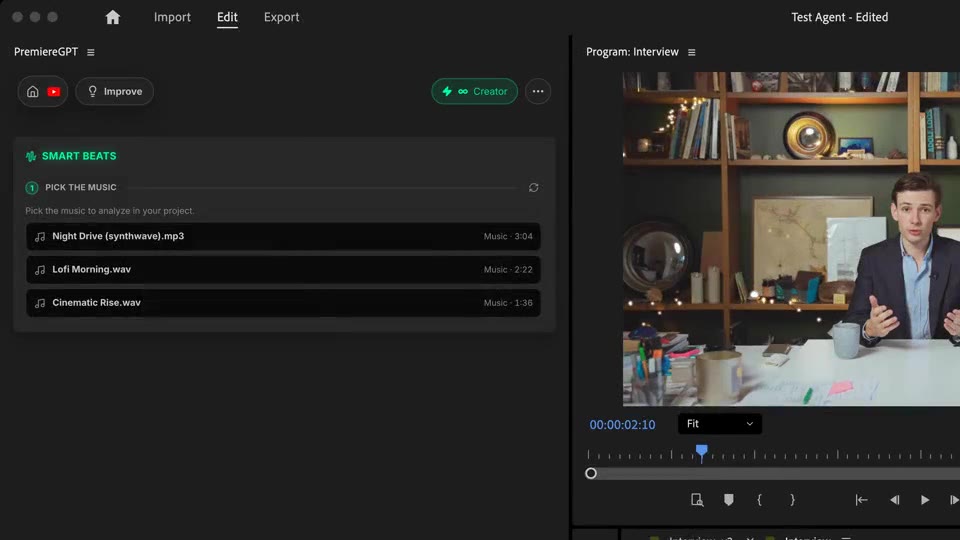Click the 00:00:02:10 timecode field
Screen dimensions: 960x540
[622, 424]
